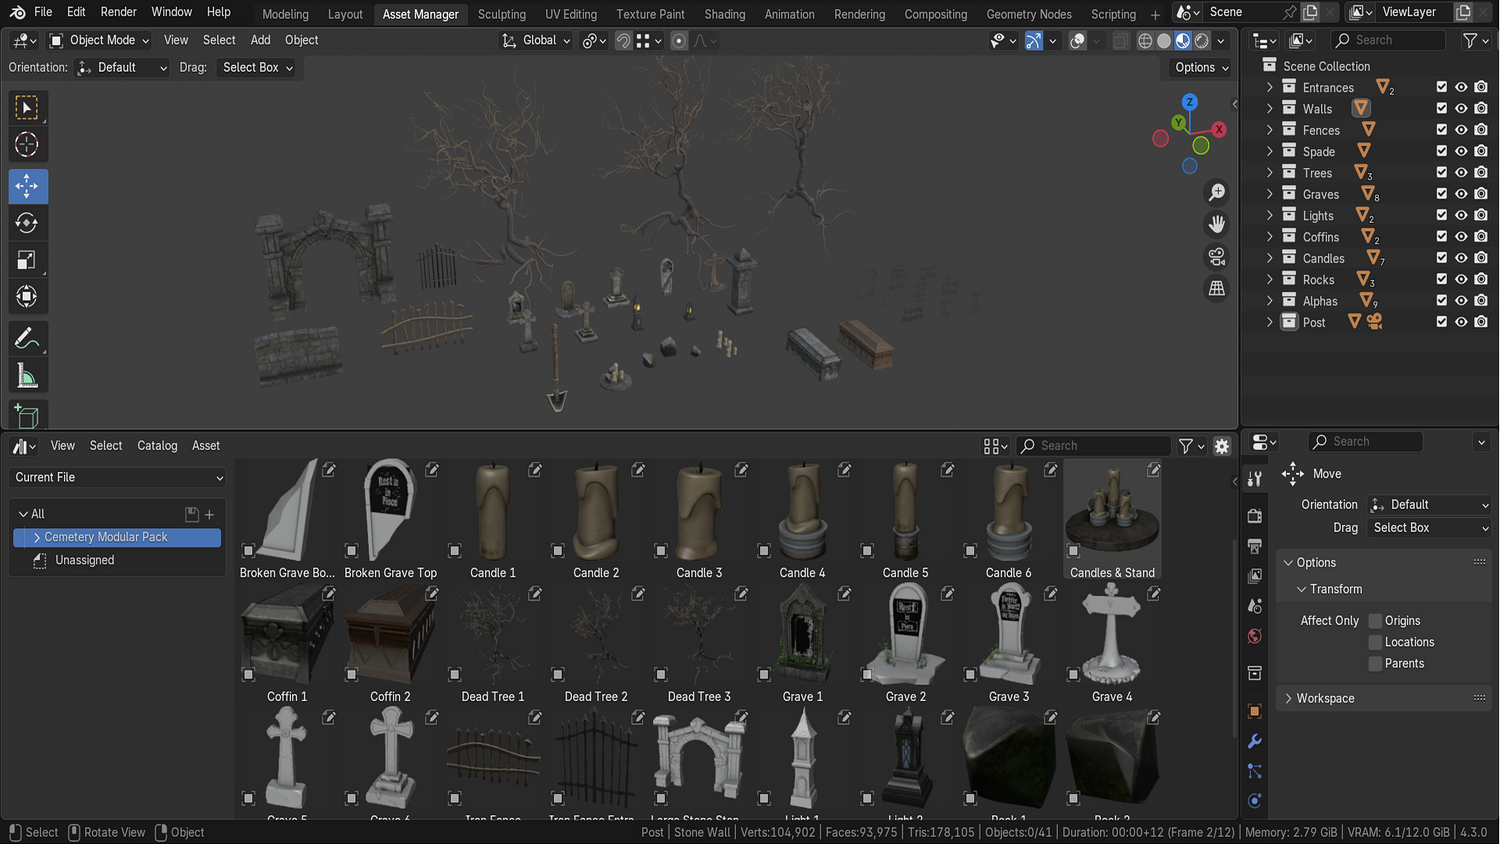Enable the Locations checkbox
The height and width of the screenshot is (844, 1500).
click(1375, 642)
